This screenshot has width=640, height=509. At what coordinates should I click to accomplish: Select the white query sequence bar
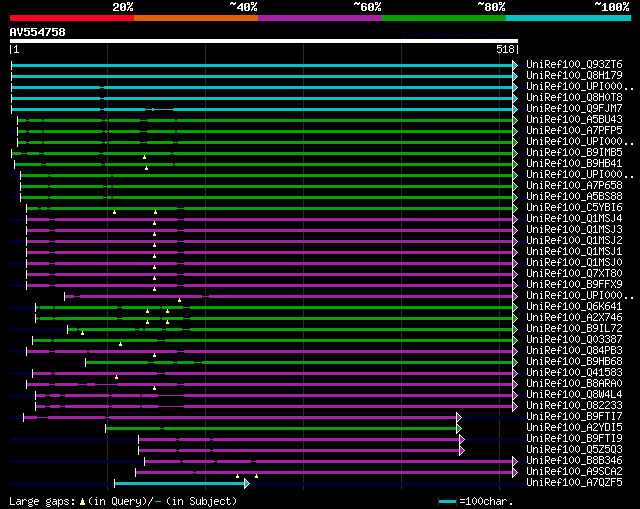[264, 41]
